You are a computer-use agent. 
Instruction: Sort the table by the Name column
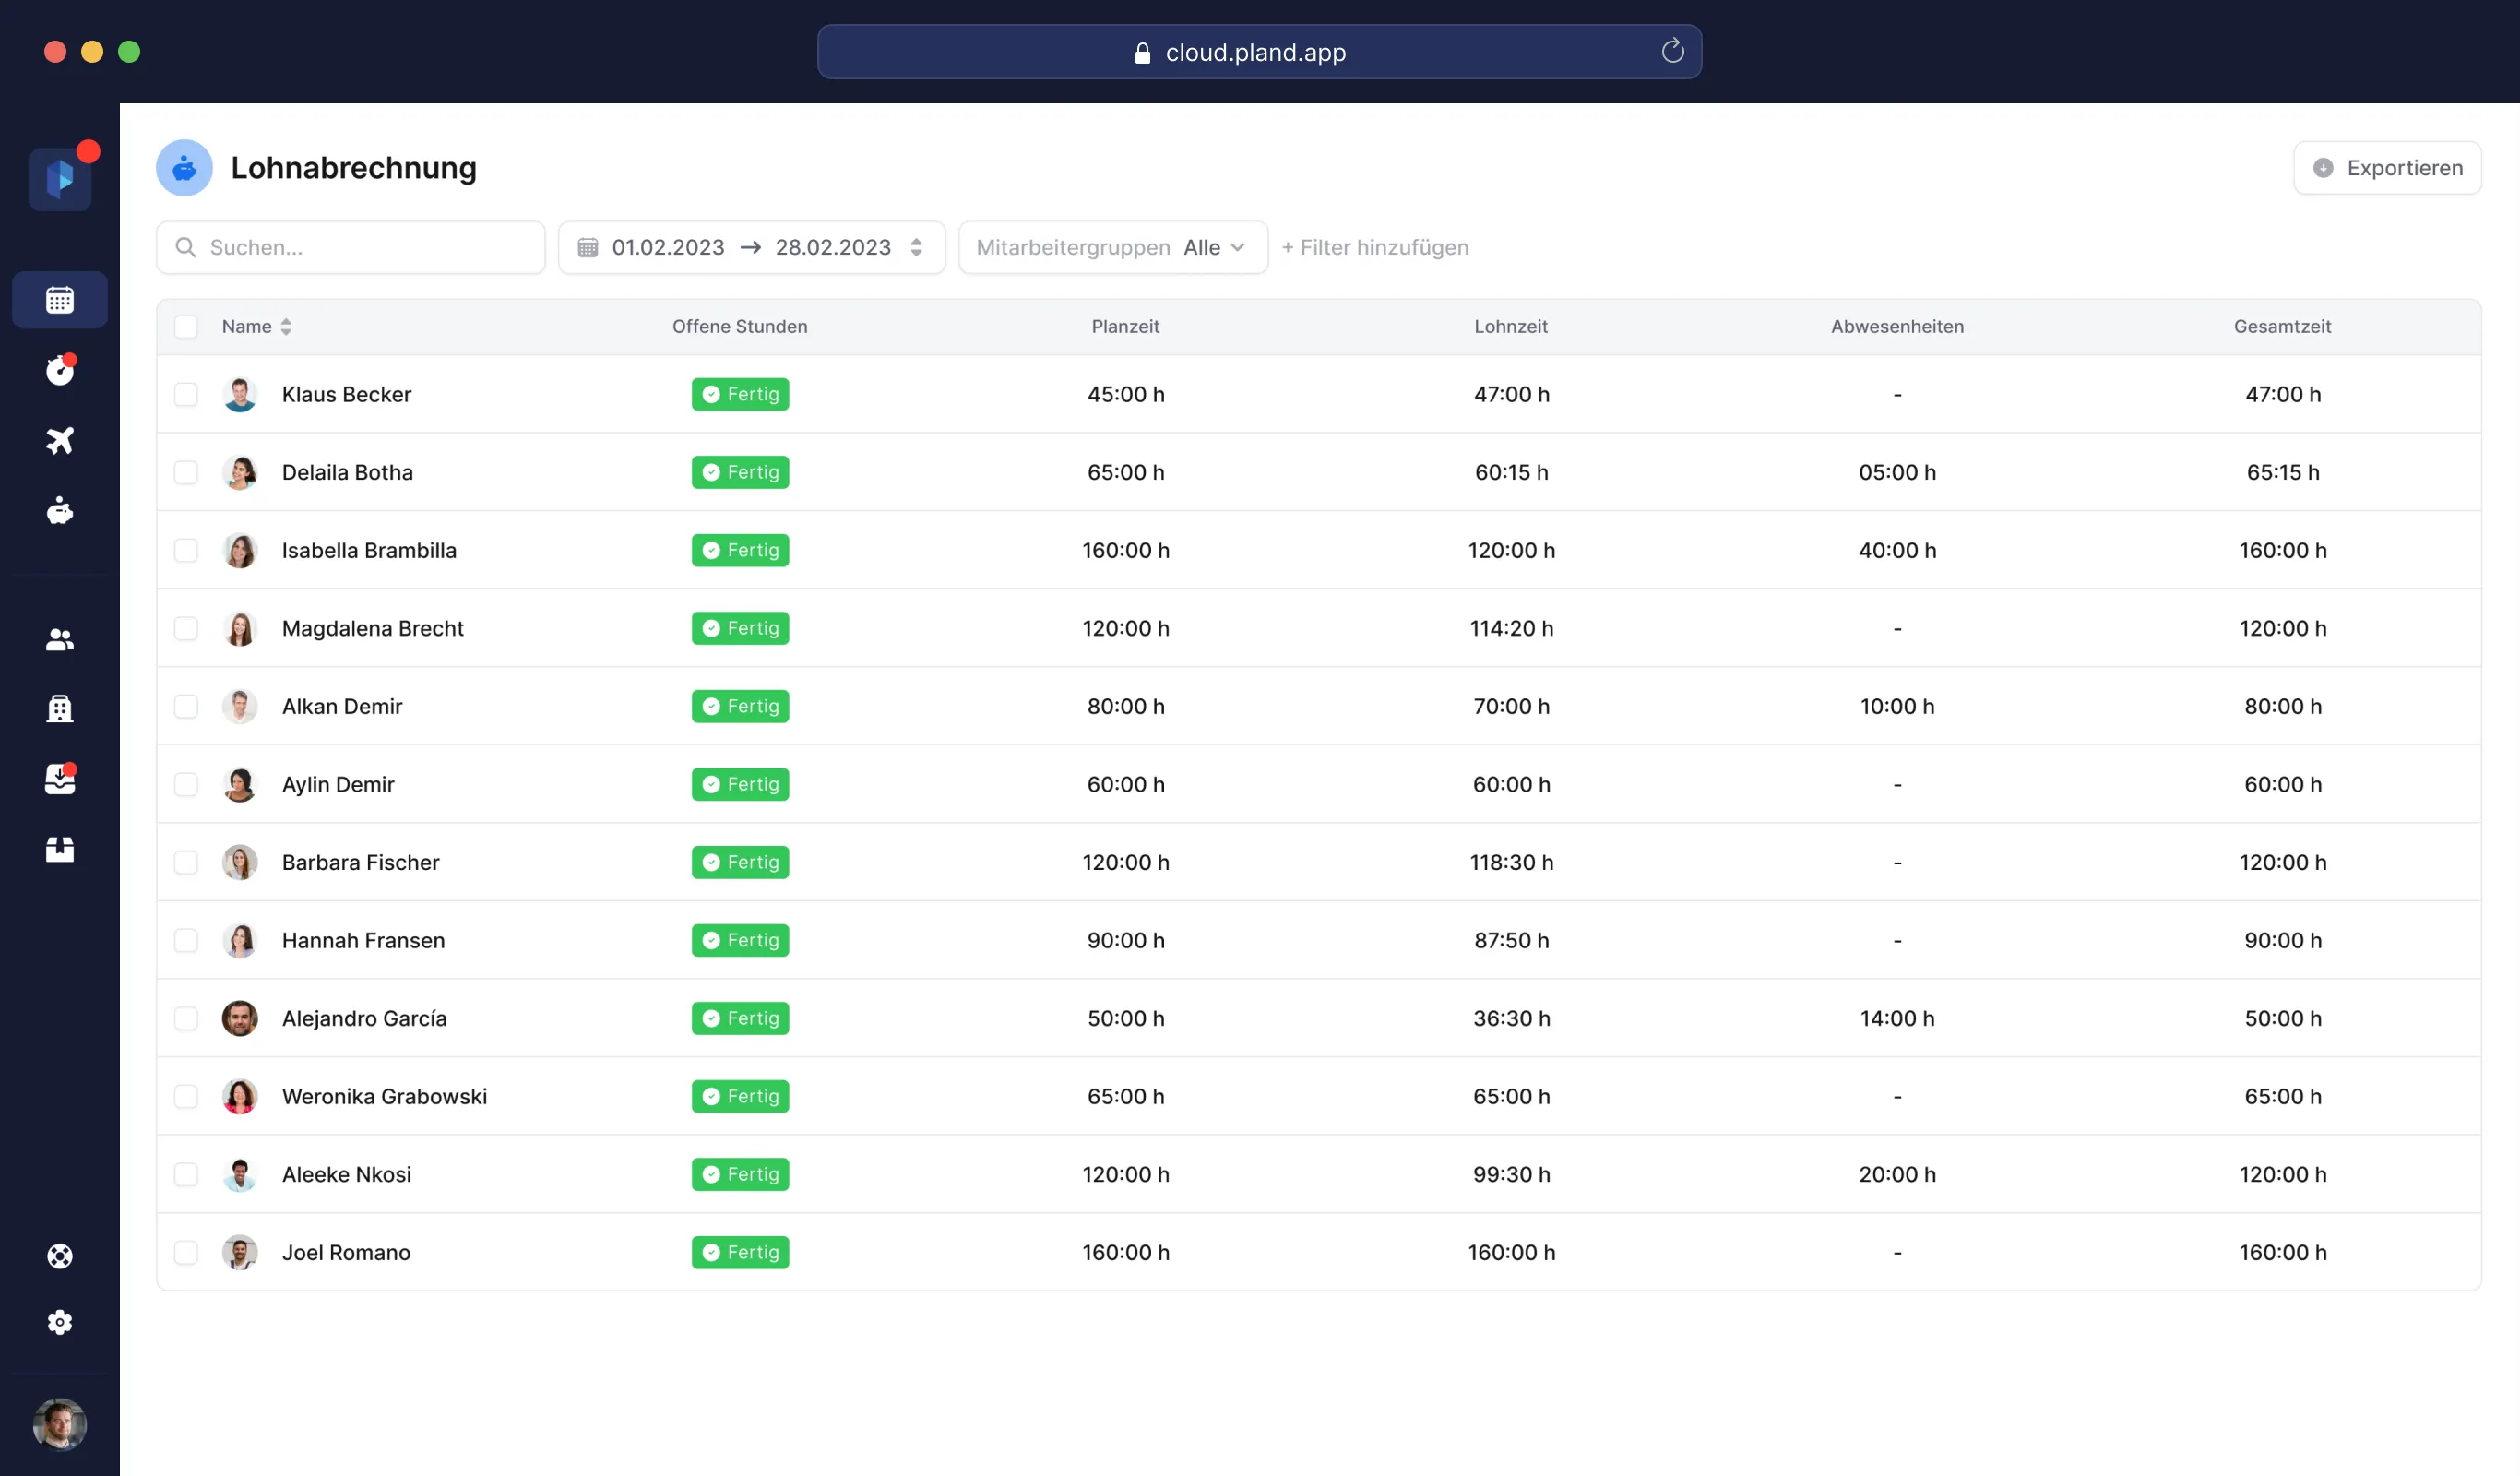[x=256, y=327]
